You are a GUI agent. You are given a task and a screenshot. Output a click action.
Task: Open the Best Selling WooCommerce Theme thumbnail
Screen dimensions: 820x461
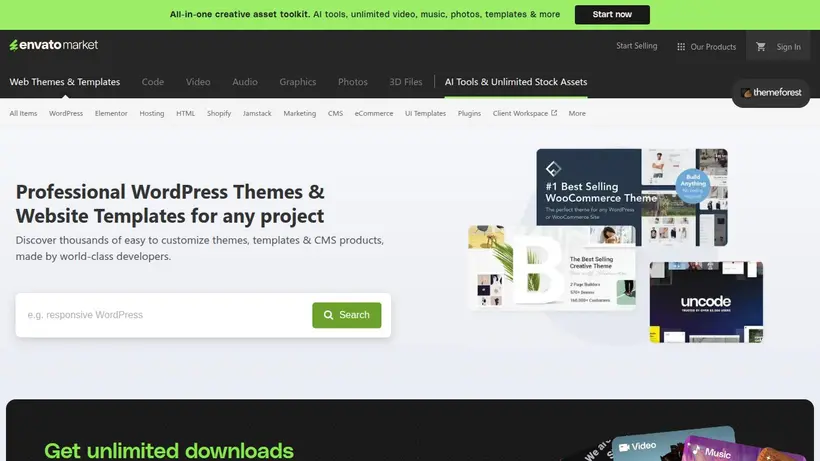(x=632, y=197)
